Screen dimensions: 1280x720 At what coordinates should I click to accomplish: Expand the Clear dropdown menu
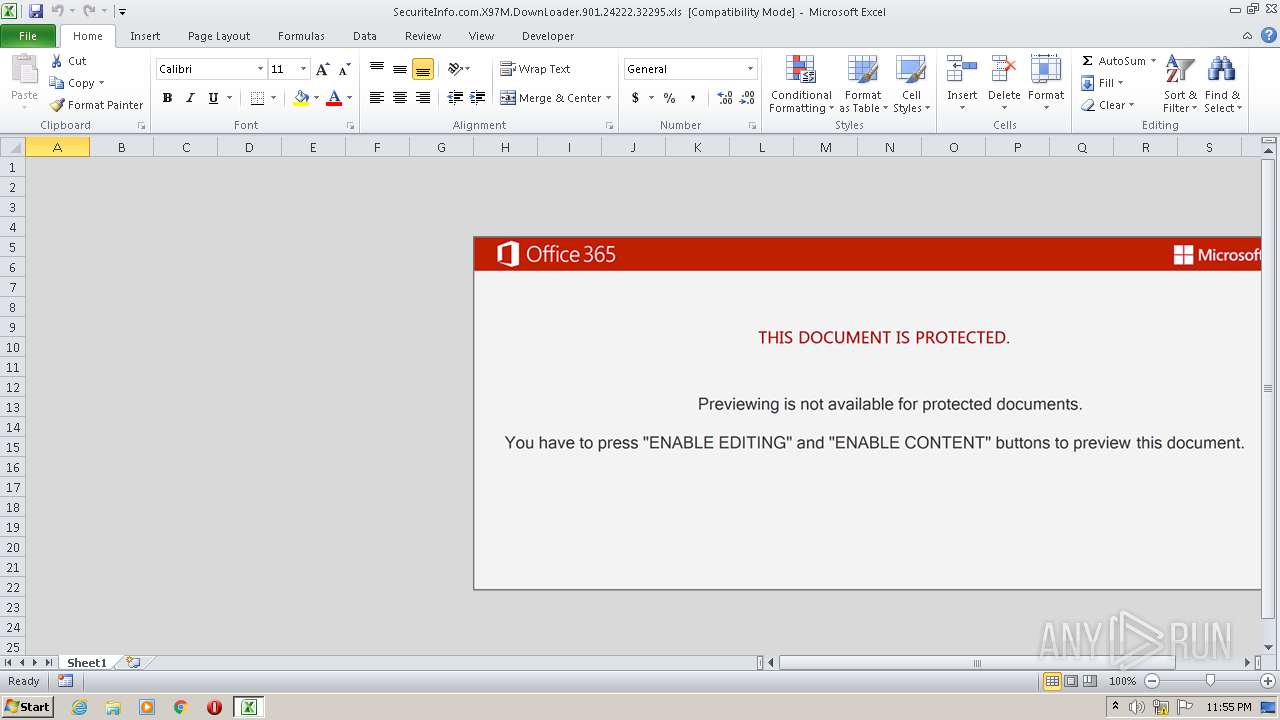point(1131,105)
